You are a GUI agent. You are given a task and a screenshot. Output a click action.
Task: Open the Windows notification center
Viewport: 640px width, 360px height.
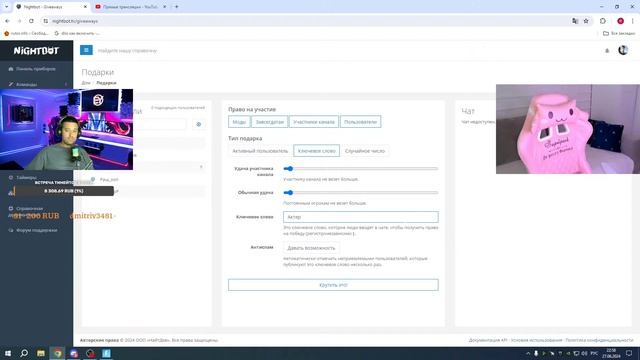point(629,353)
